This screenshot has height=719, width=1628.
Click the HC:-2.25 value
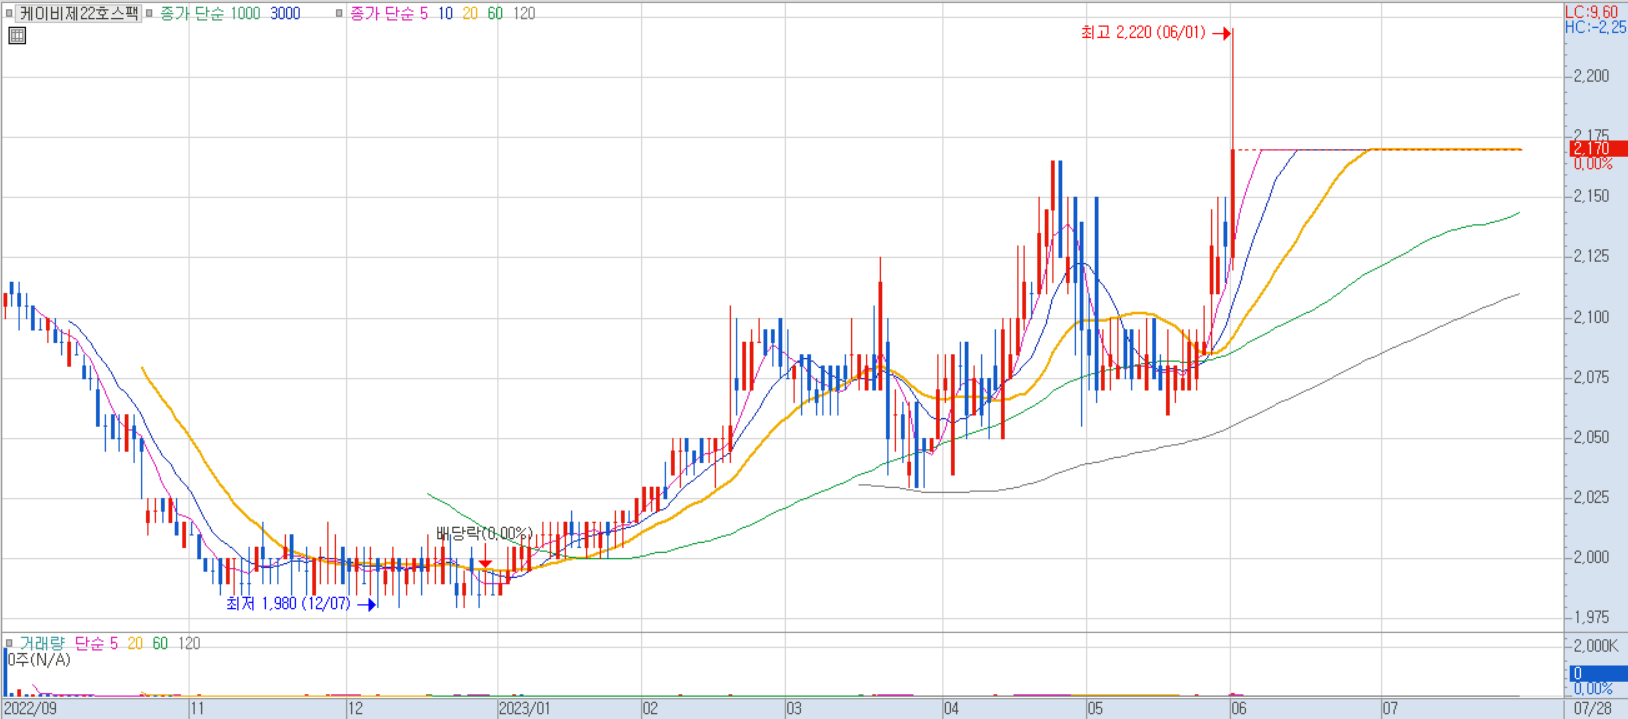click(x=1595, y=28)
